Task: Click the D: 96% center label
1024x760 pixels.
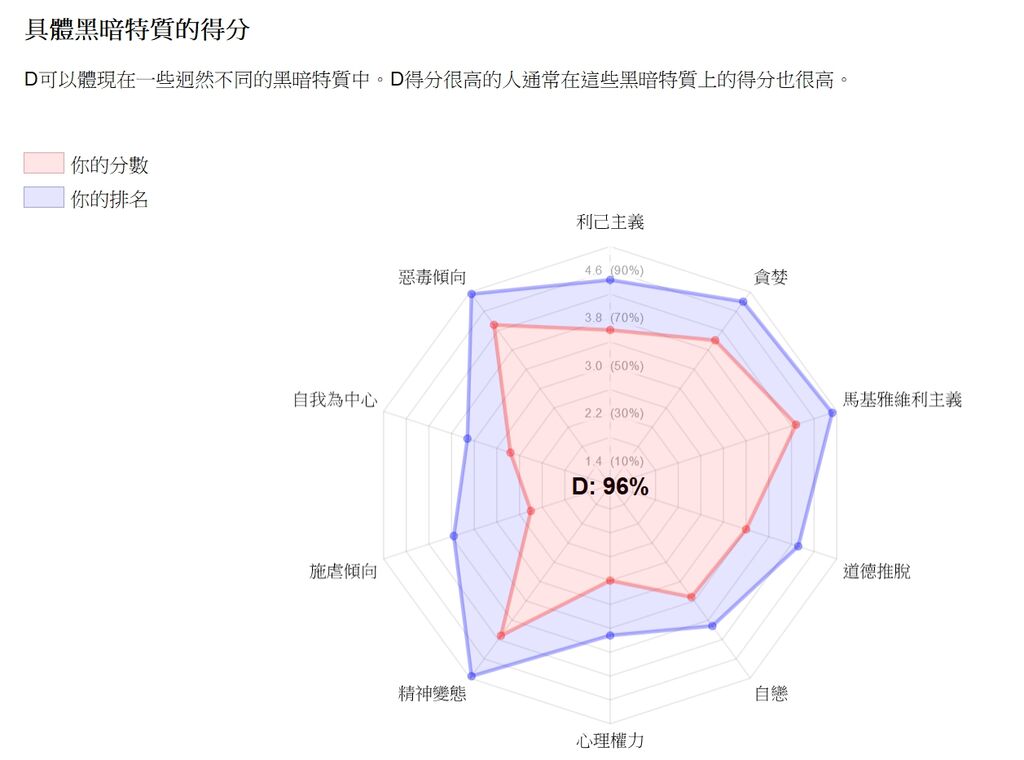Action: (610, 486)
